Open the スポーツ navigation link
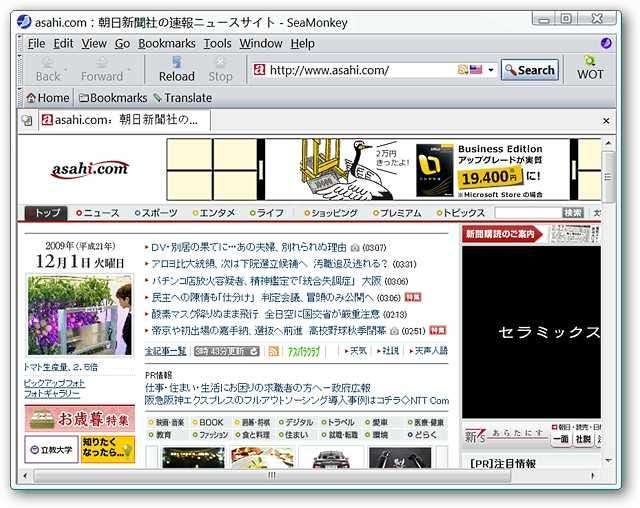The height and width of the screenshot is (508, 640). (158, 213)
